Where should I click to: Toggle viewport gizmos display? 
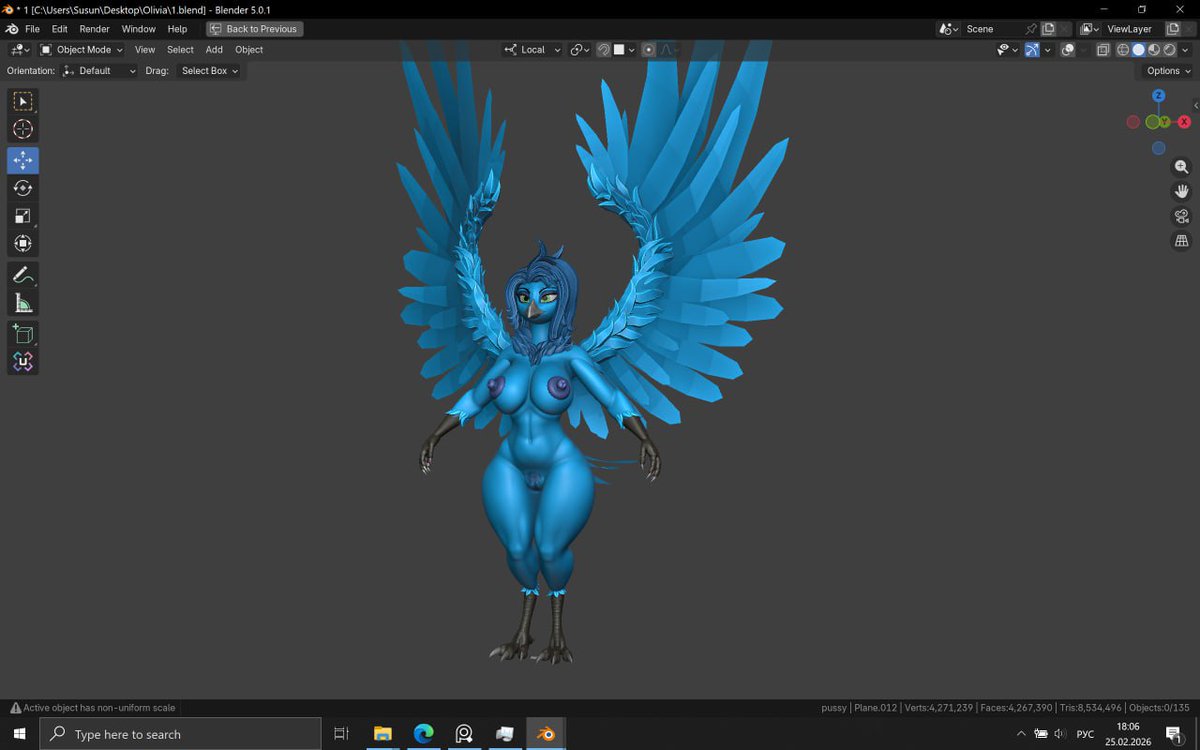point(1032,49)
